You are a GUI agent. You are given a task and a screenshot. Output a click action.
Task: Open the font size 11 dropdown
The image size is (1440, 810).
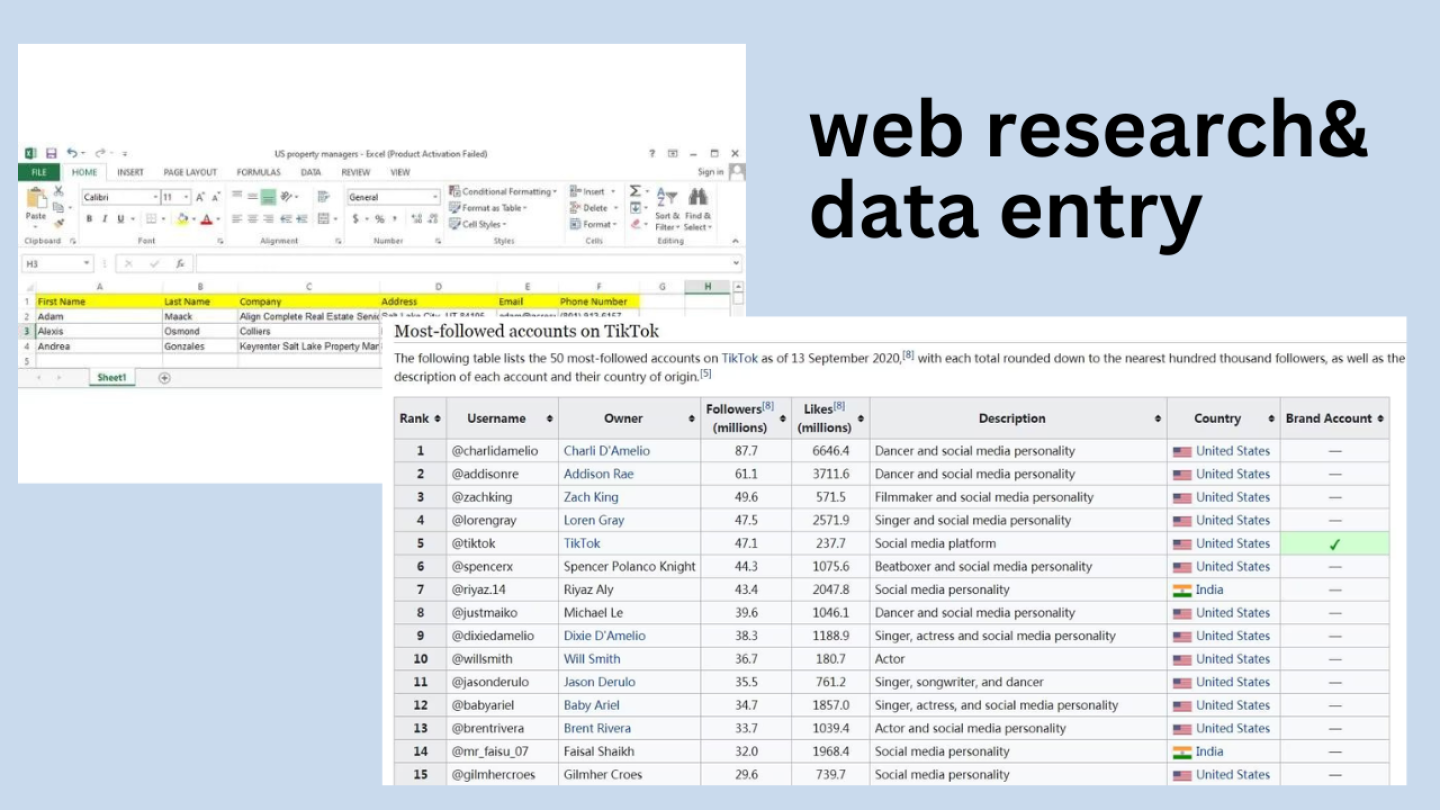(x=186, y=197)
